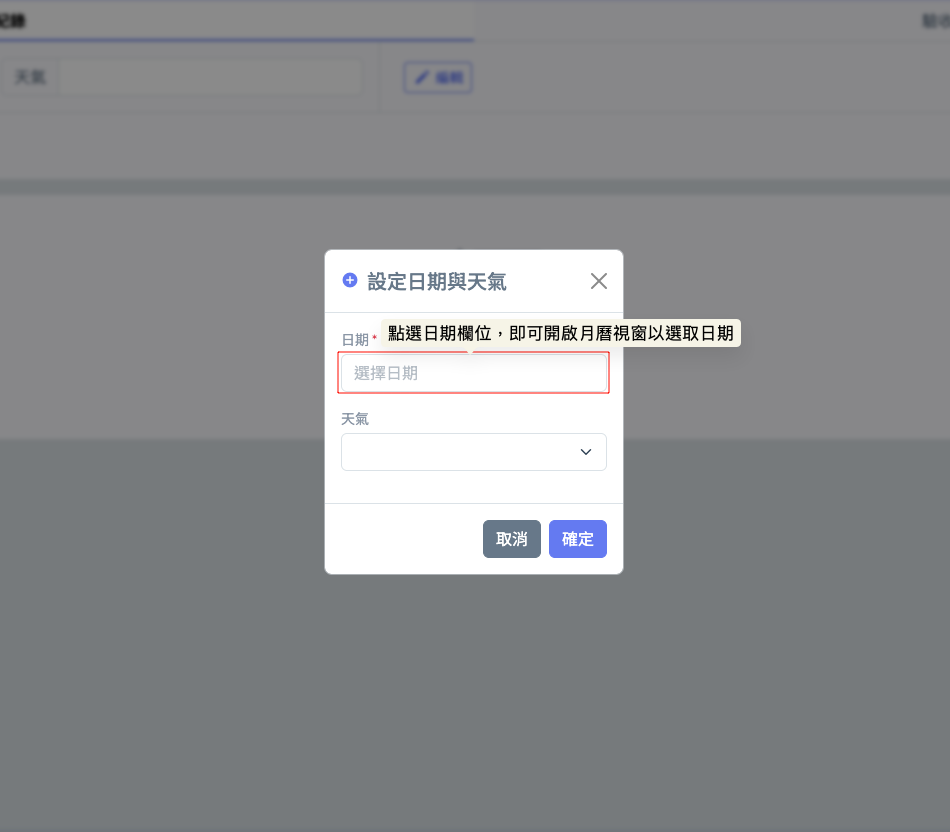The height and width of the screenshot is (832, 950).
Task: Click the dialog footer area left of 取消
Action: click(x=404, y=539)
